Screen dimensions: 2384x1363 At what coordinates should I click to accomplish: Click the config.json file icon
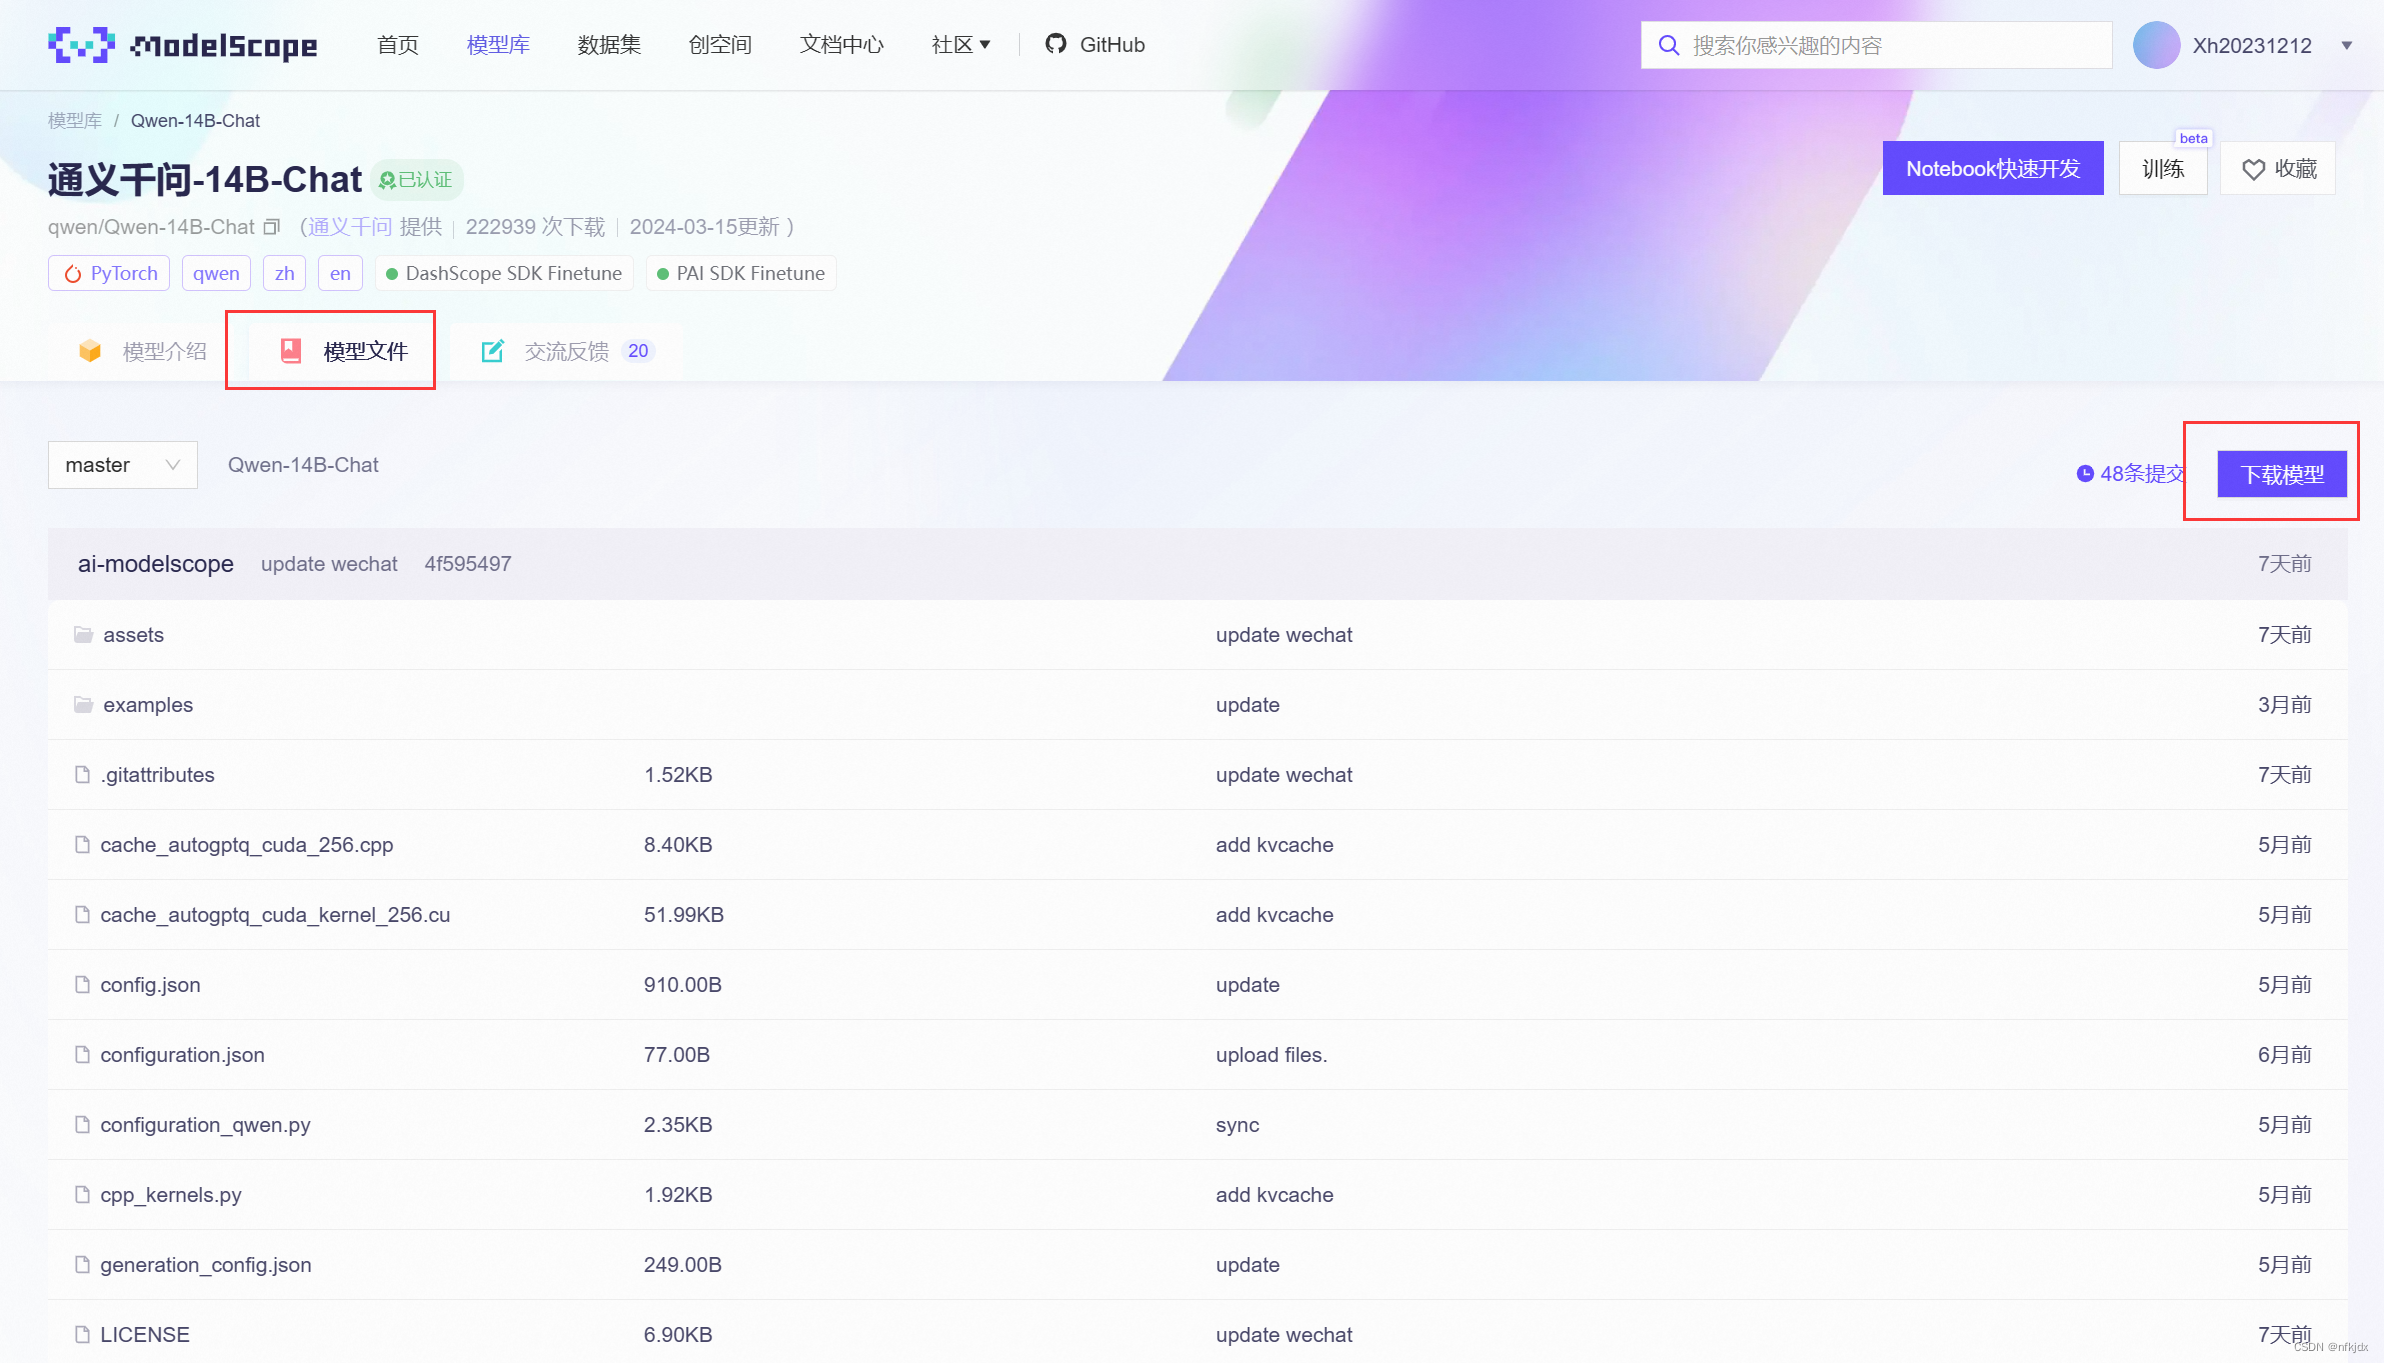coord(83,985)
